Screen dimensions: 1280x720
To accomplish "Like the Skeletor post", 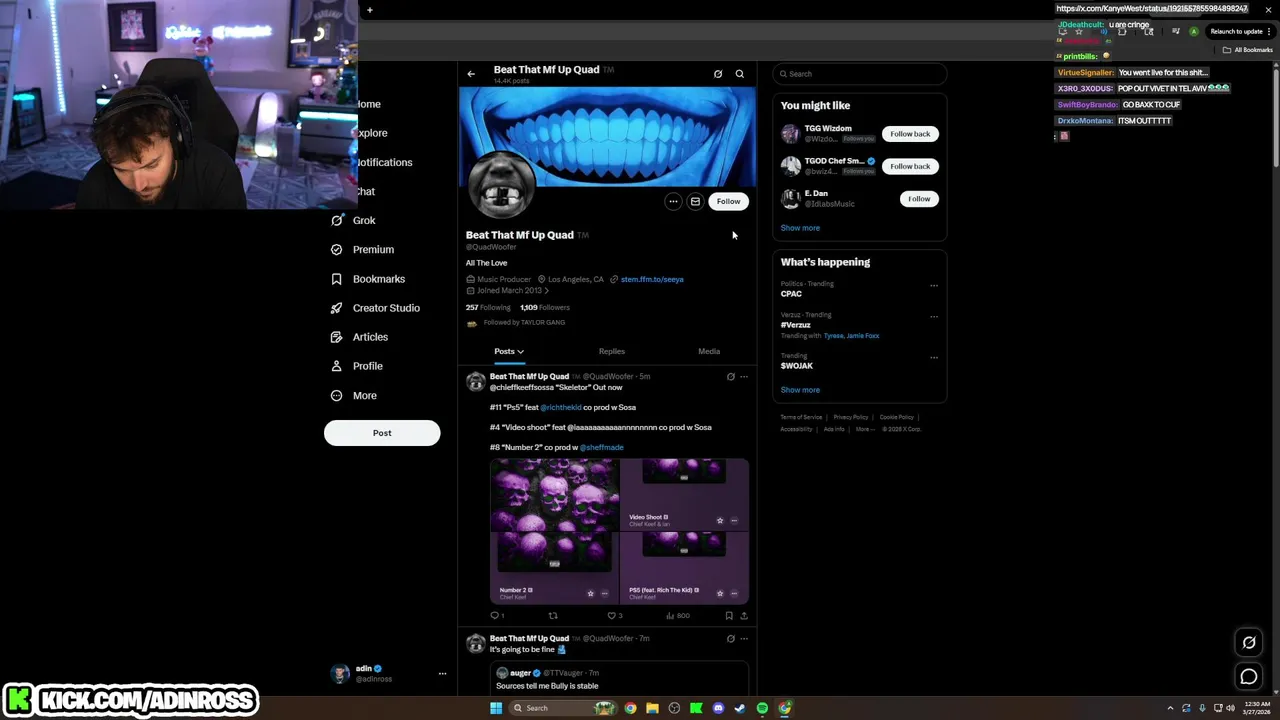I will coord(614,616).
